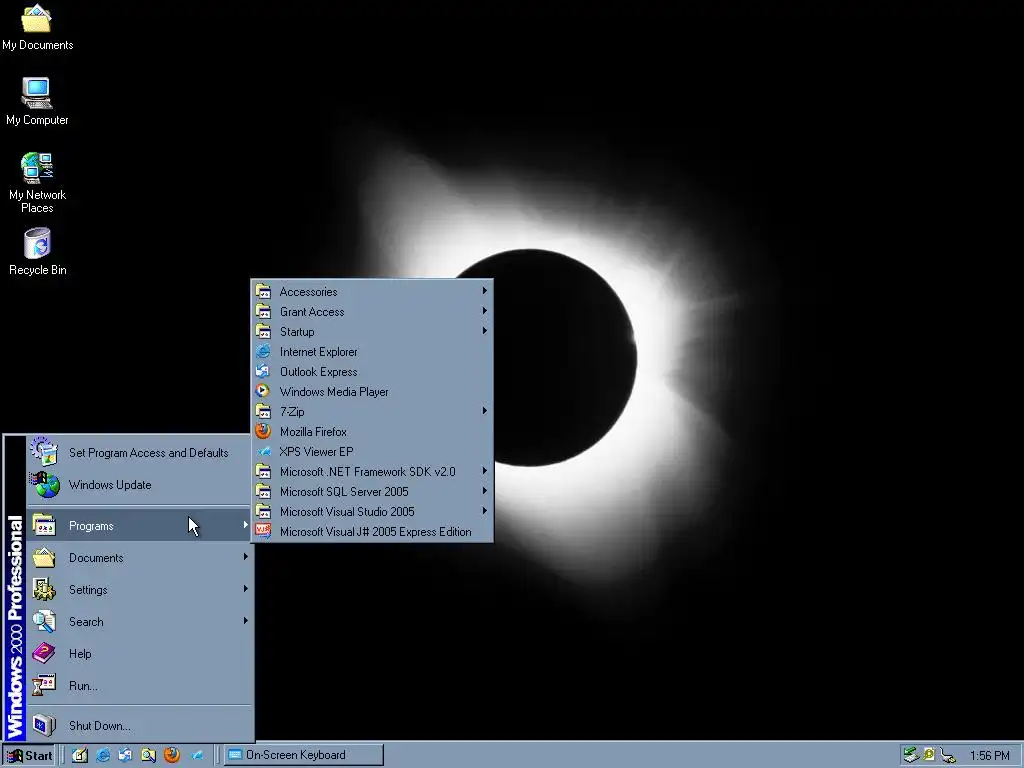Click the search icon in Quick Launch

pos(149,755)
